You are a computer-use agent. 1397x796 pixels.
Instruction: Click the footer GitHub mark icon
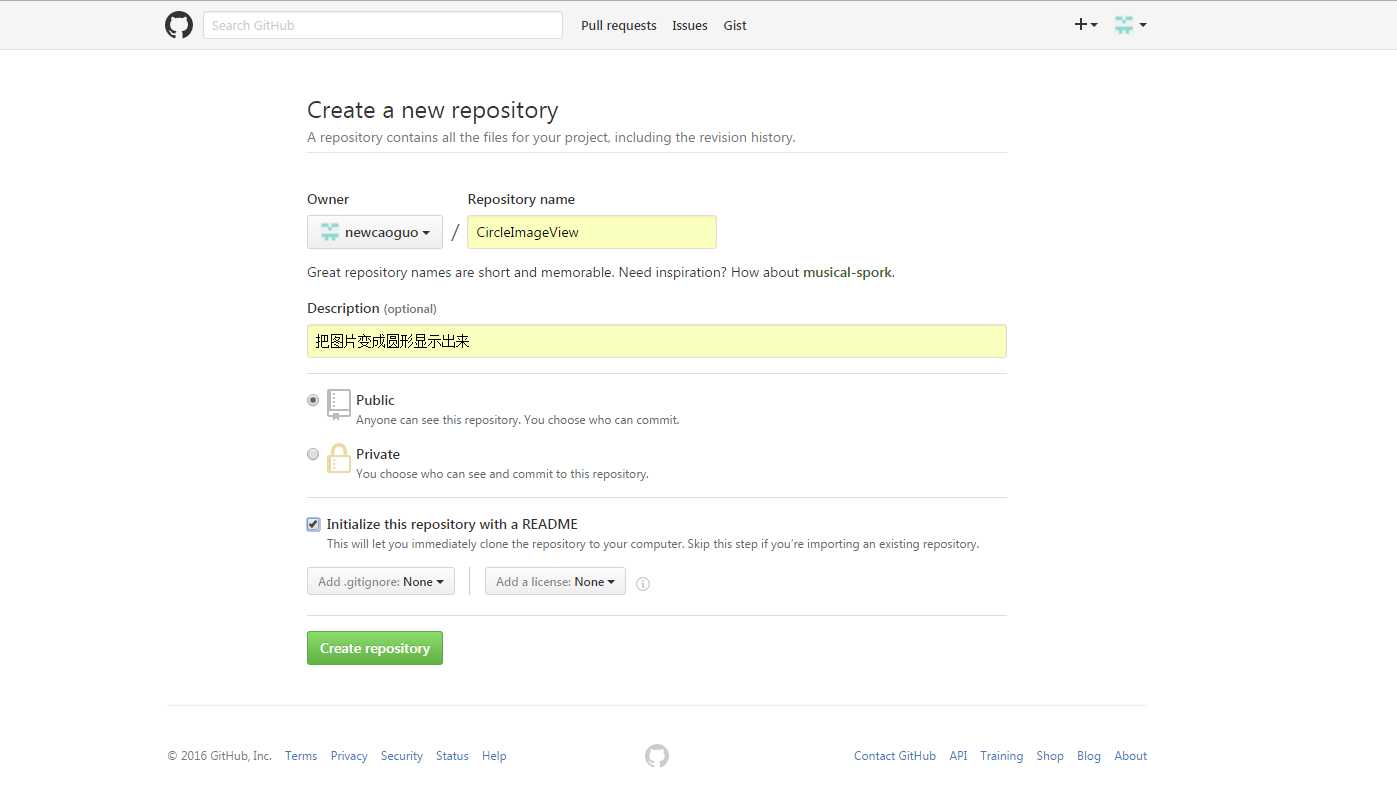[x=657, y=756]
